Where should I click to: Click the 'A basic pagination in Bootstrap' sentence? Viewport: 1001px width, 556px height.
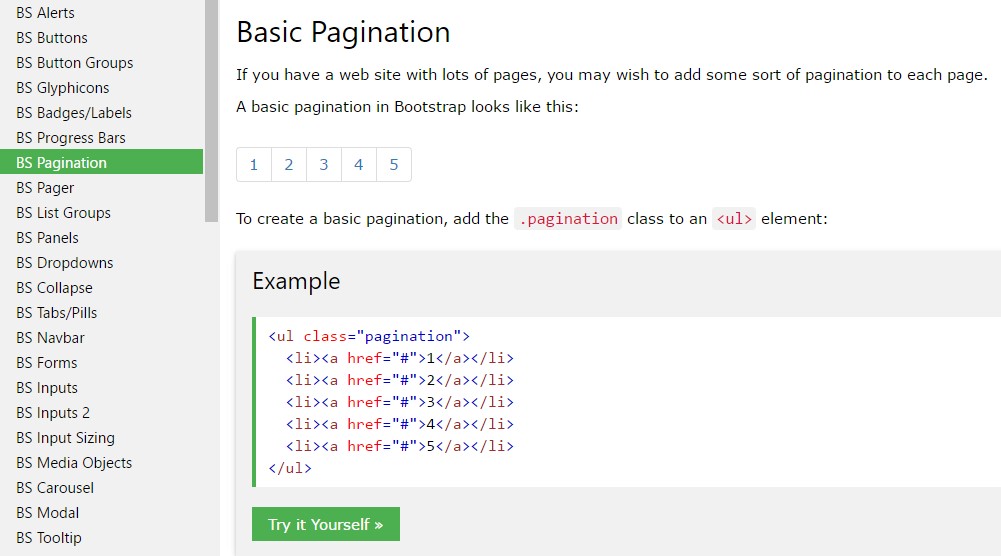pyautogui.click(x=407, y=107)
